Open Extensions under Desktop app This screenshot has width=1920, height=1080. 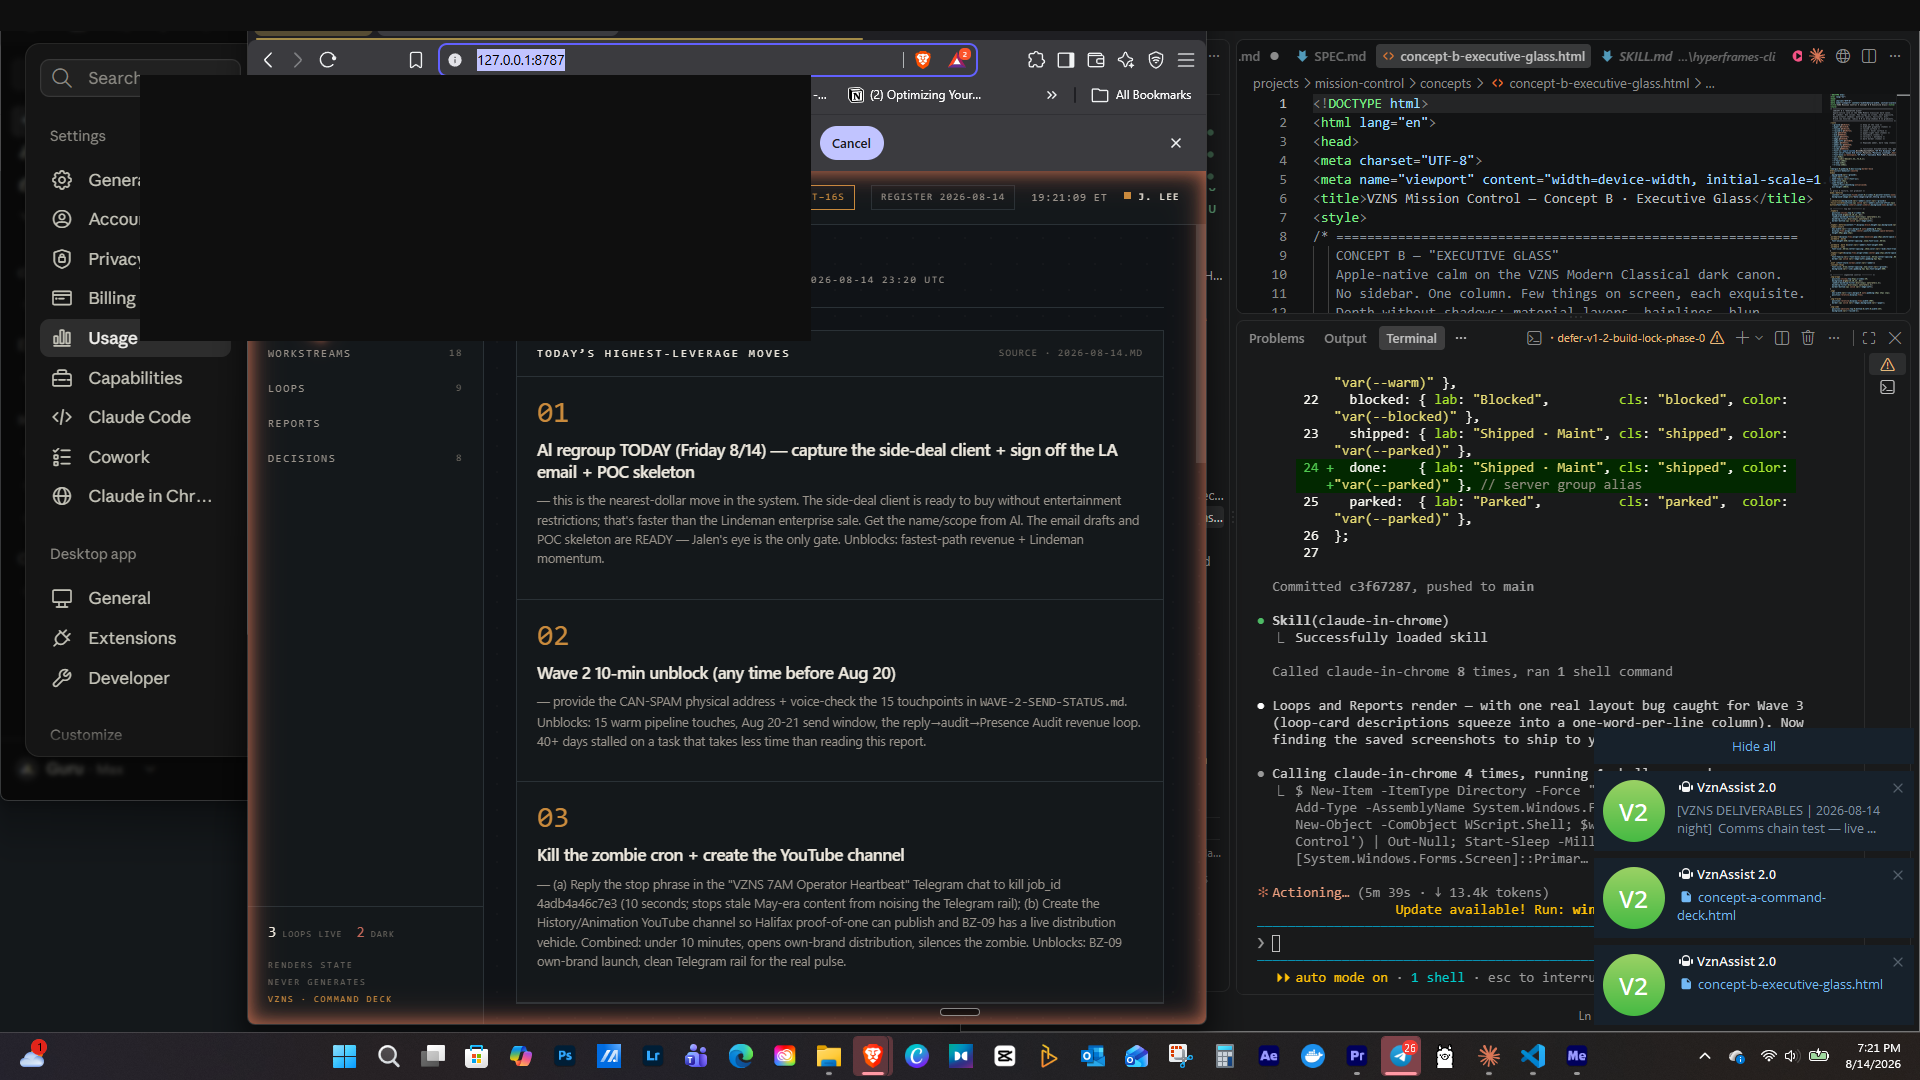pyautogui.click(x=135, y=638)
